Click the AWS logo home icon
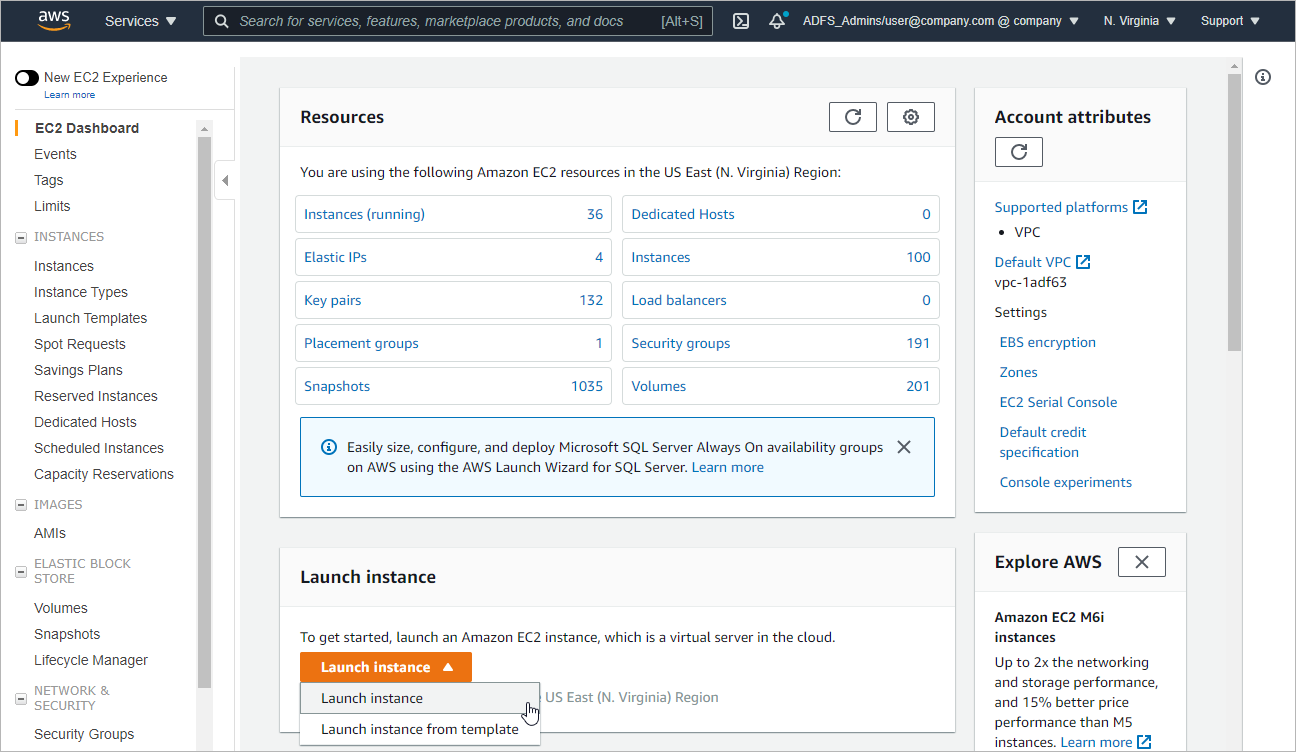The height and width of the screenshot is (752, 1296). coord(54,20)
